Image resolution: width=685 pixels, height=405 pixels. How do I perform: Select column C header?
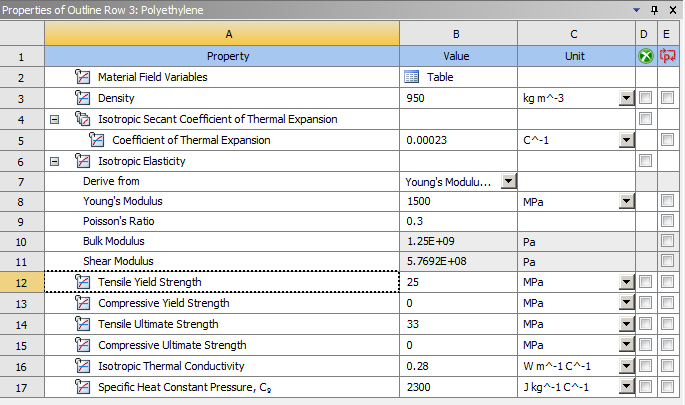click(x=576, y=34)
